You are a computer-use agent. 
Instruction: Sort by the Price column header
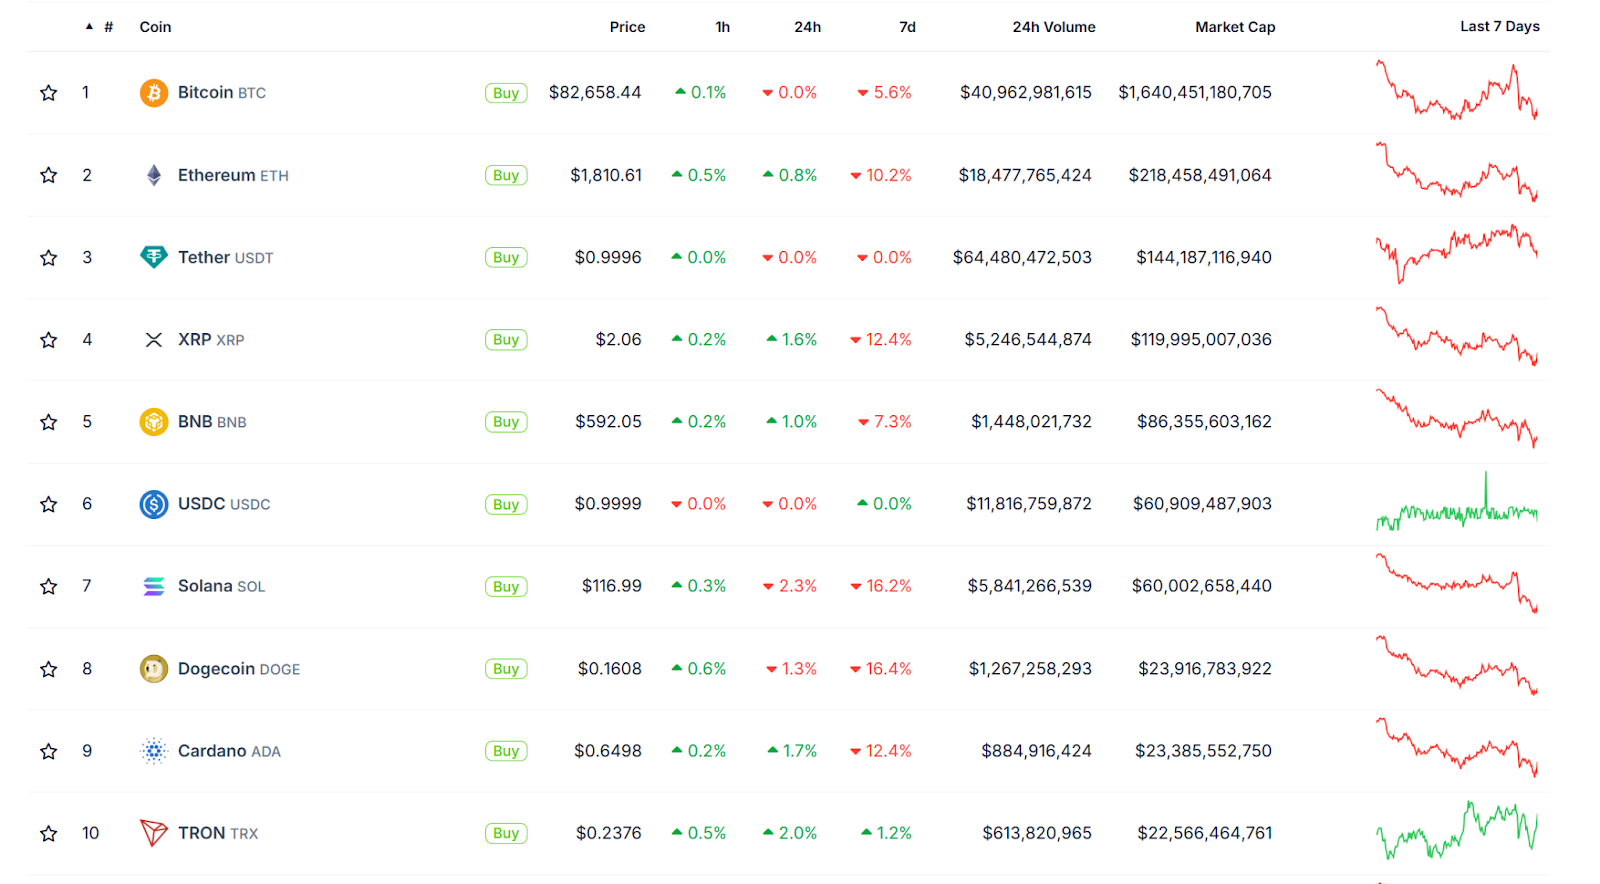point(627,27)
